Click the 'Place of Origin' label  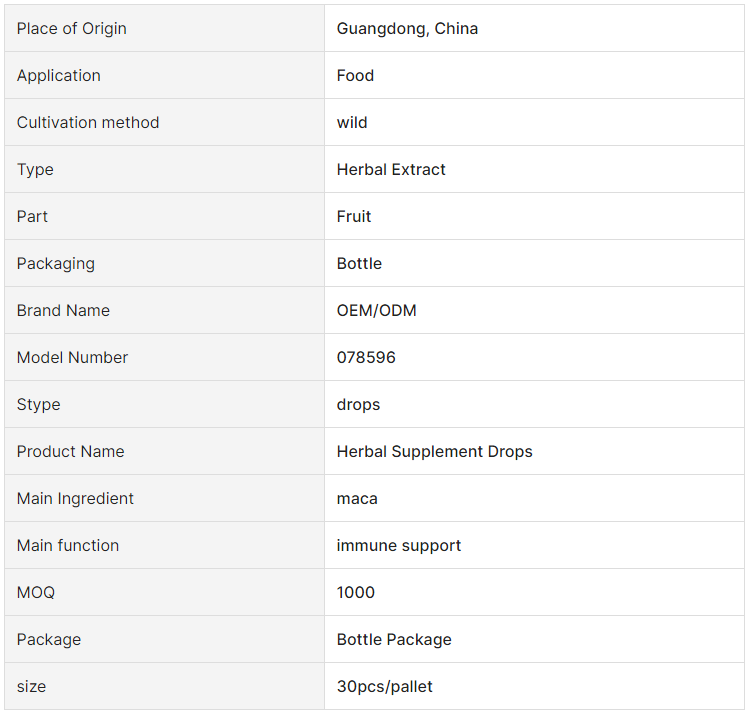tap(72, 29)
